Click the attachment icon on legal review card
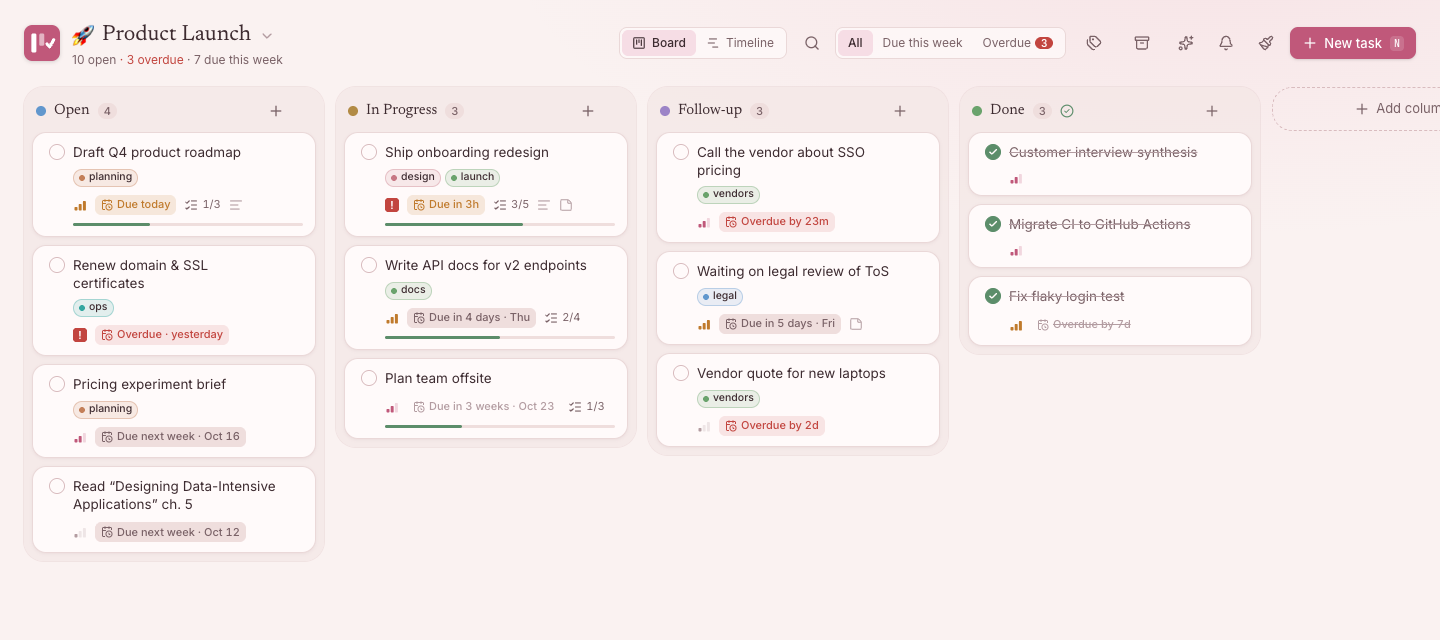Viewport: 1440px width, 640px height. [856, 324]
